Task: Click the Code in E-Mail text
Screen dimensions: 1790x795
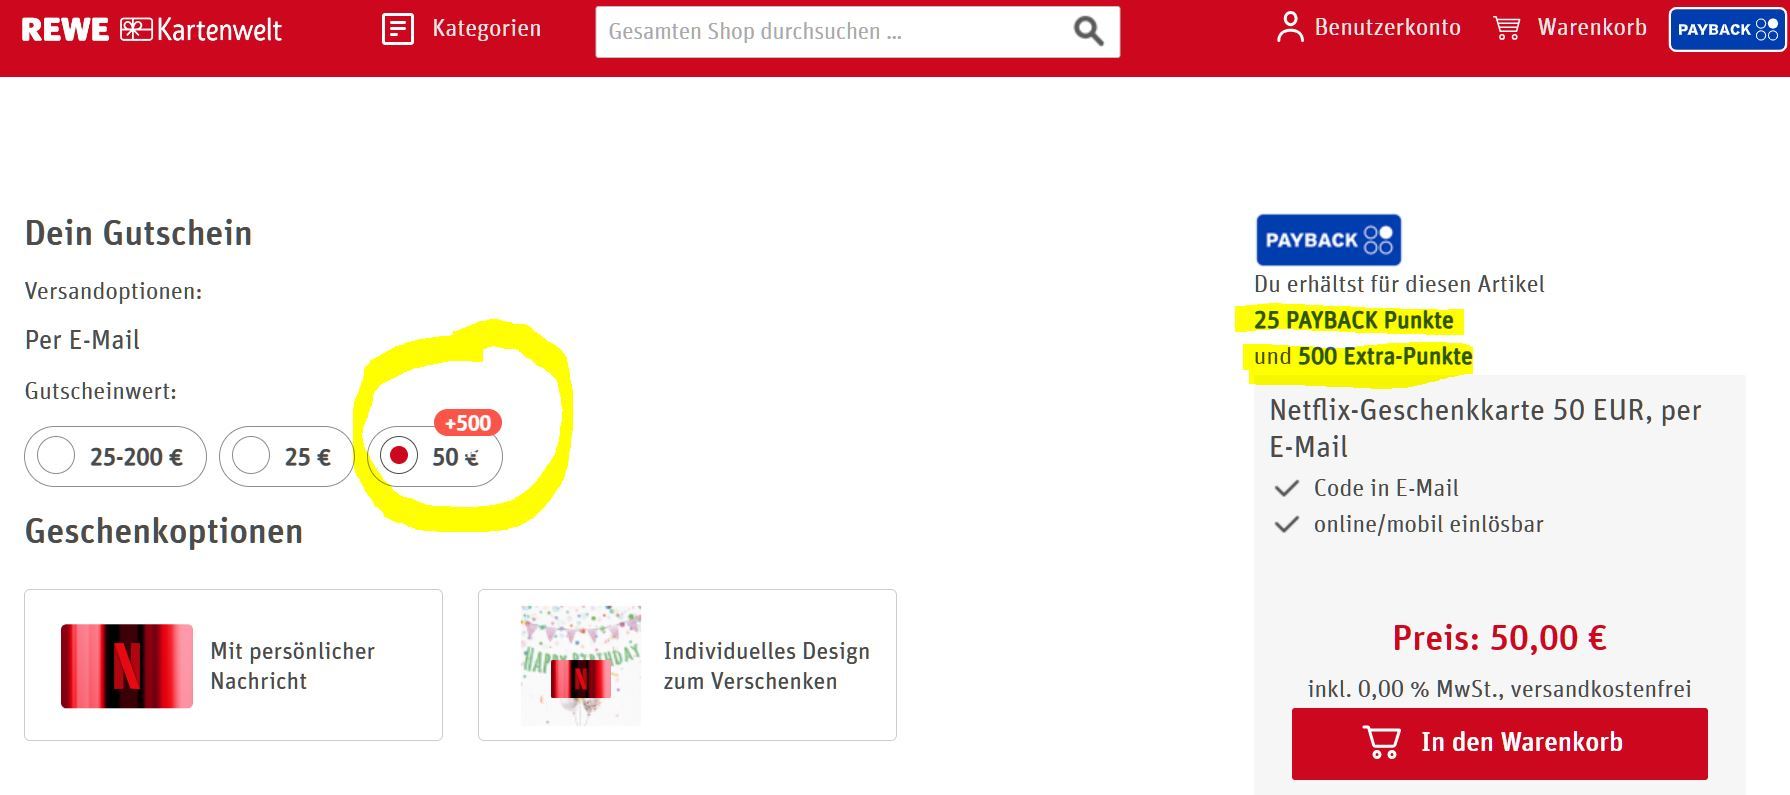Action: pyautogui.click(x=1386, y=488)
